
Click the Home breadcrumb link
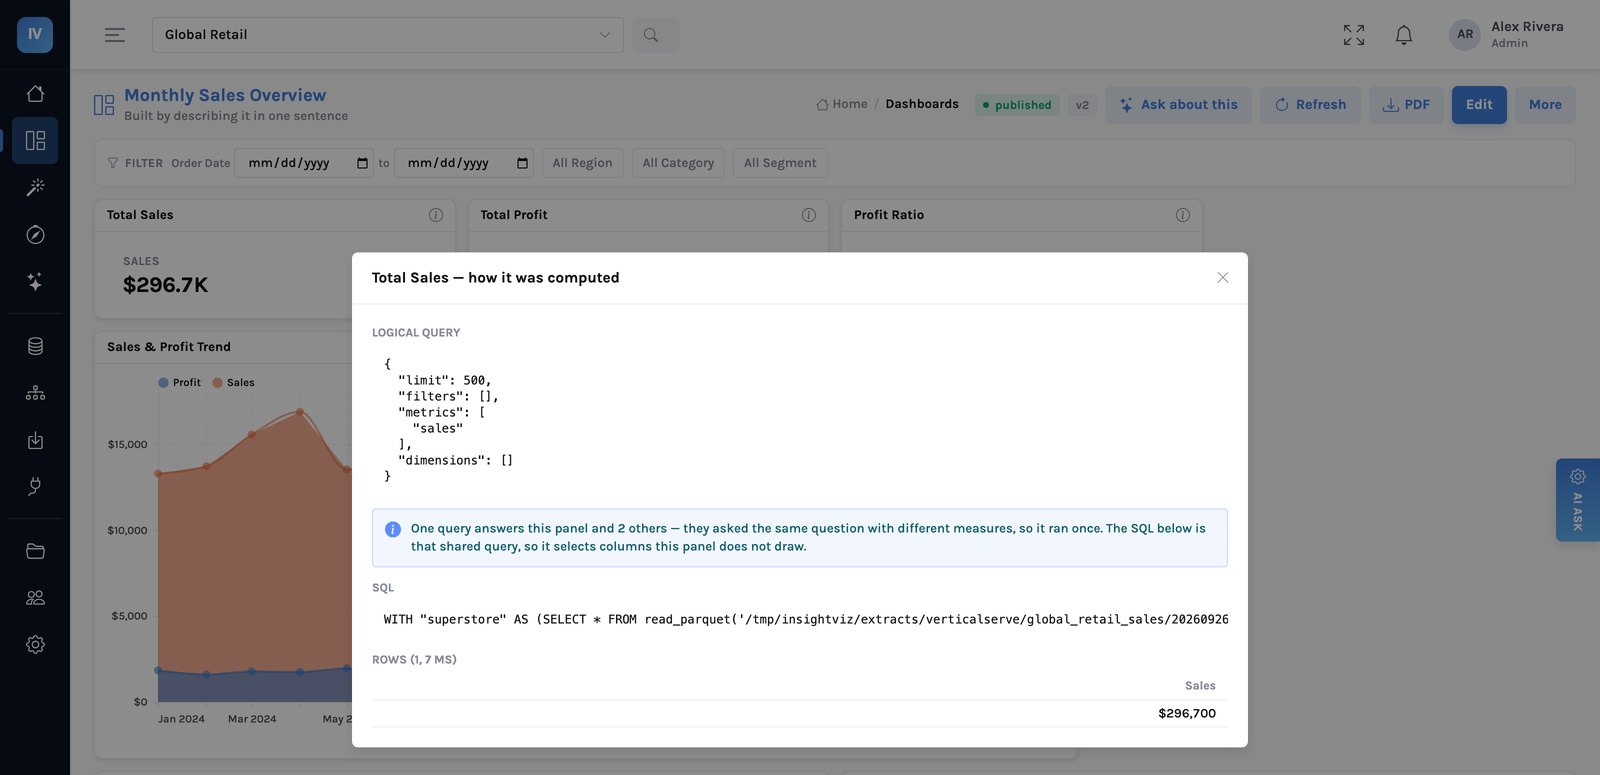(842, 104)
